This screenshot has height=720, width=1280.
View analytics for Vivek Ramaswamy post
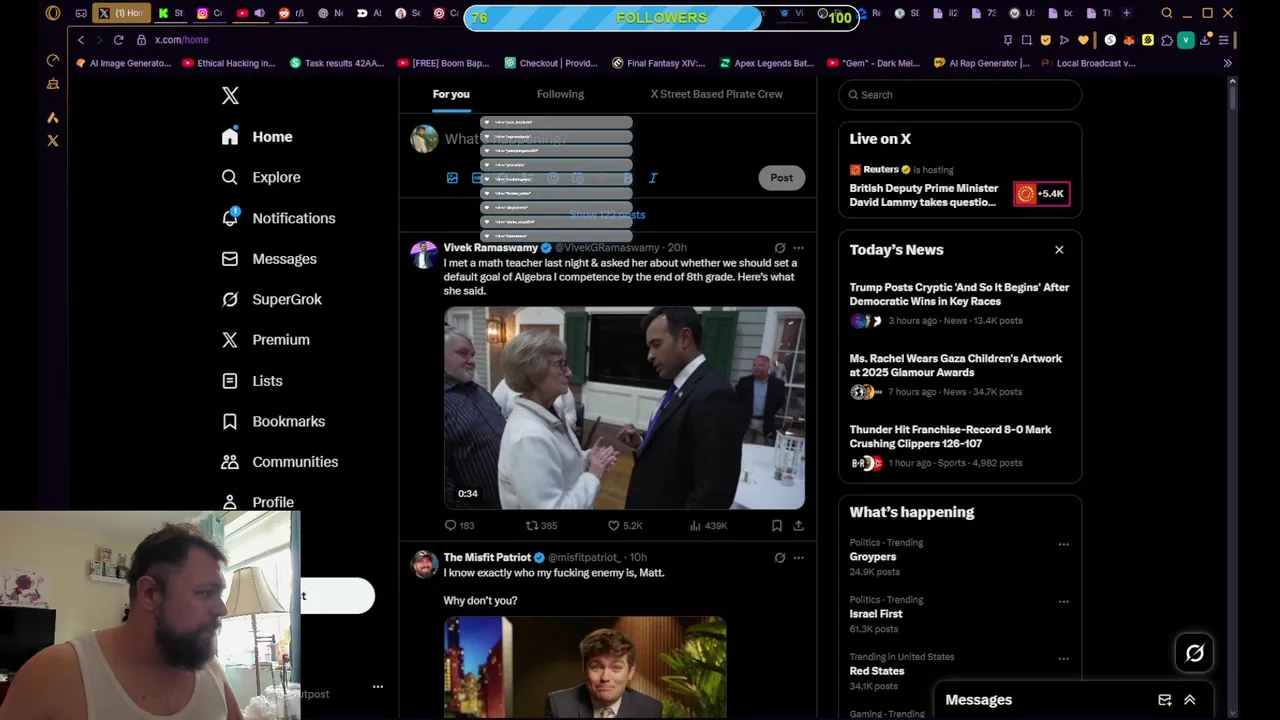coord(708,525)
